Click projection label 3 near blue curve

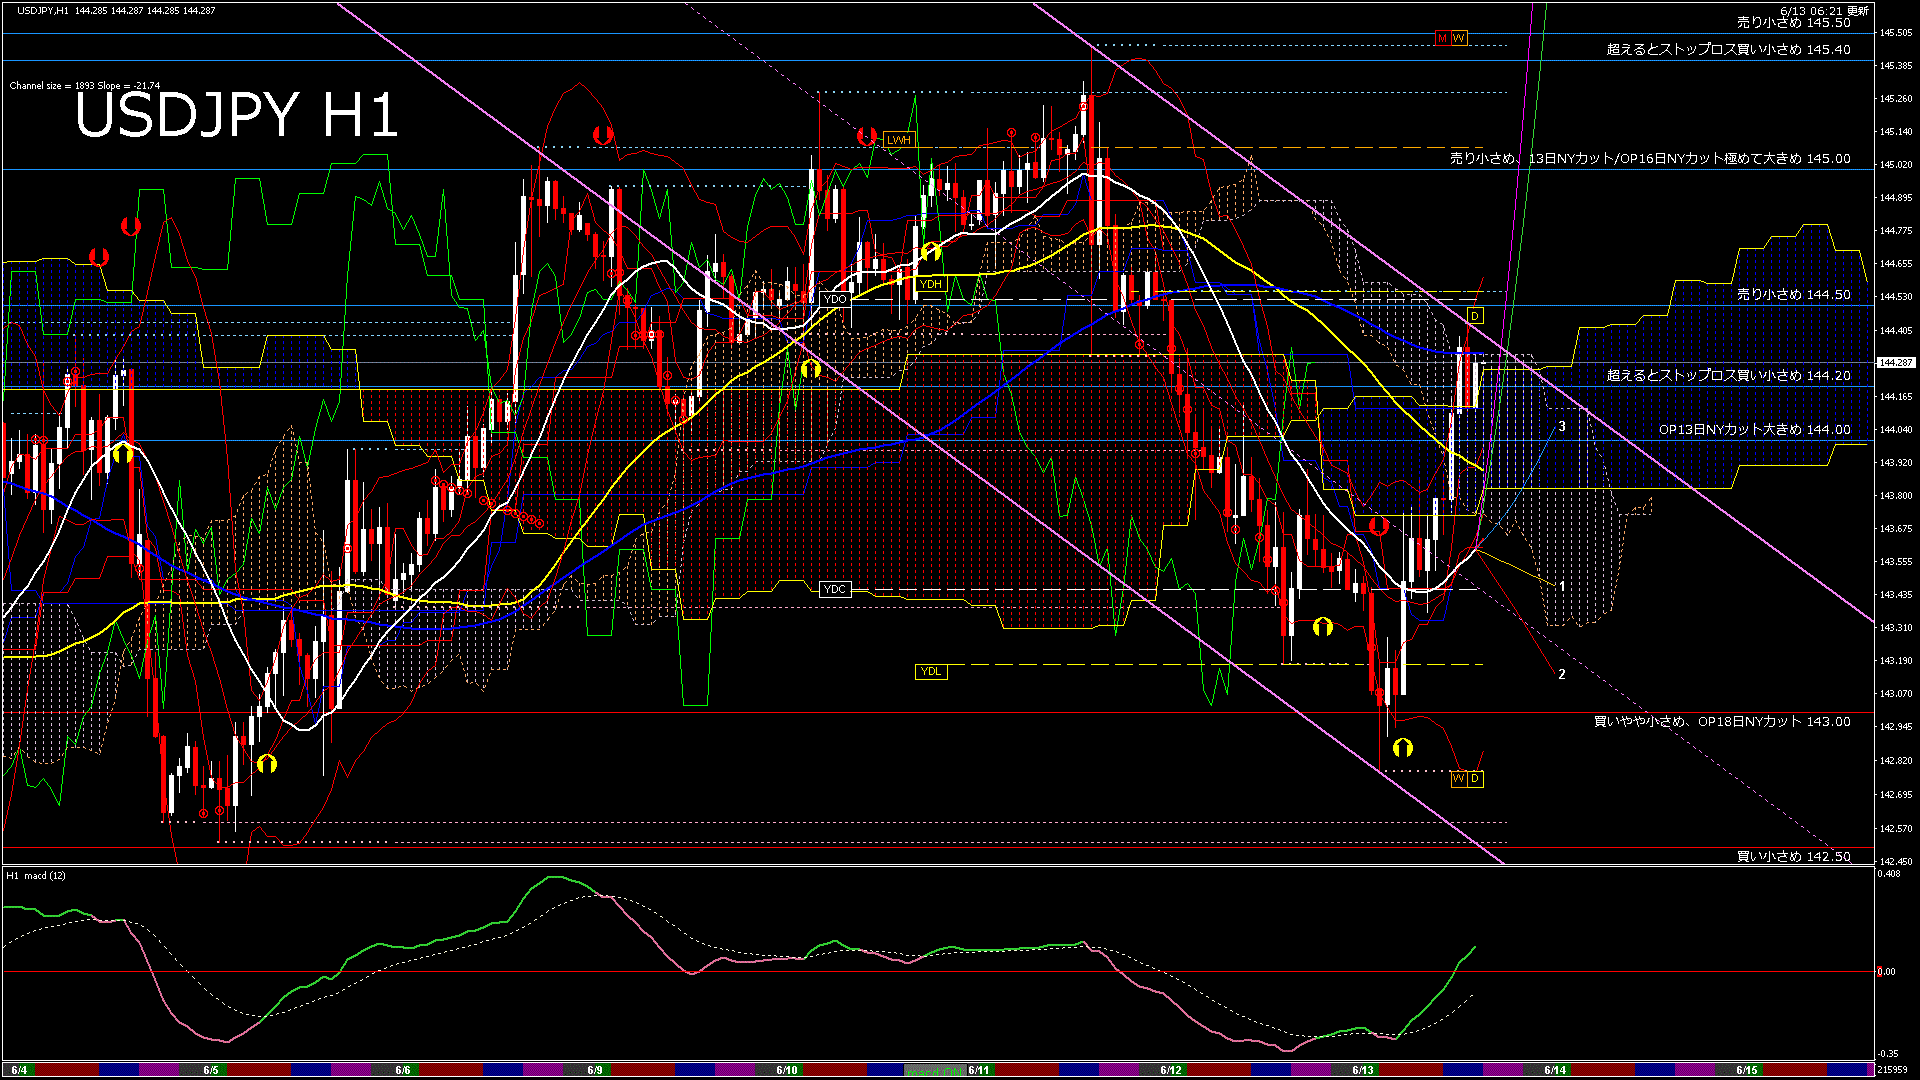1562,426
